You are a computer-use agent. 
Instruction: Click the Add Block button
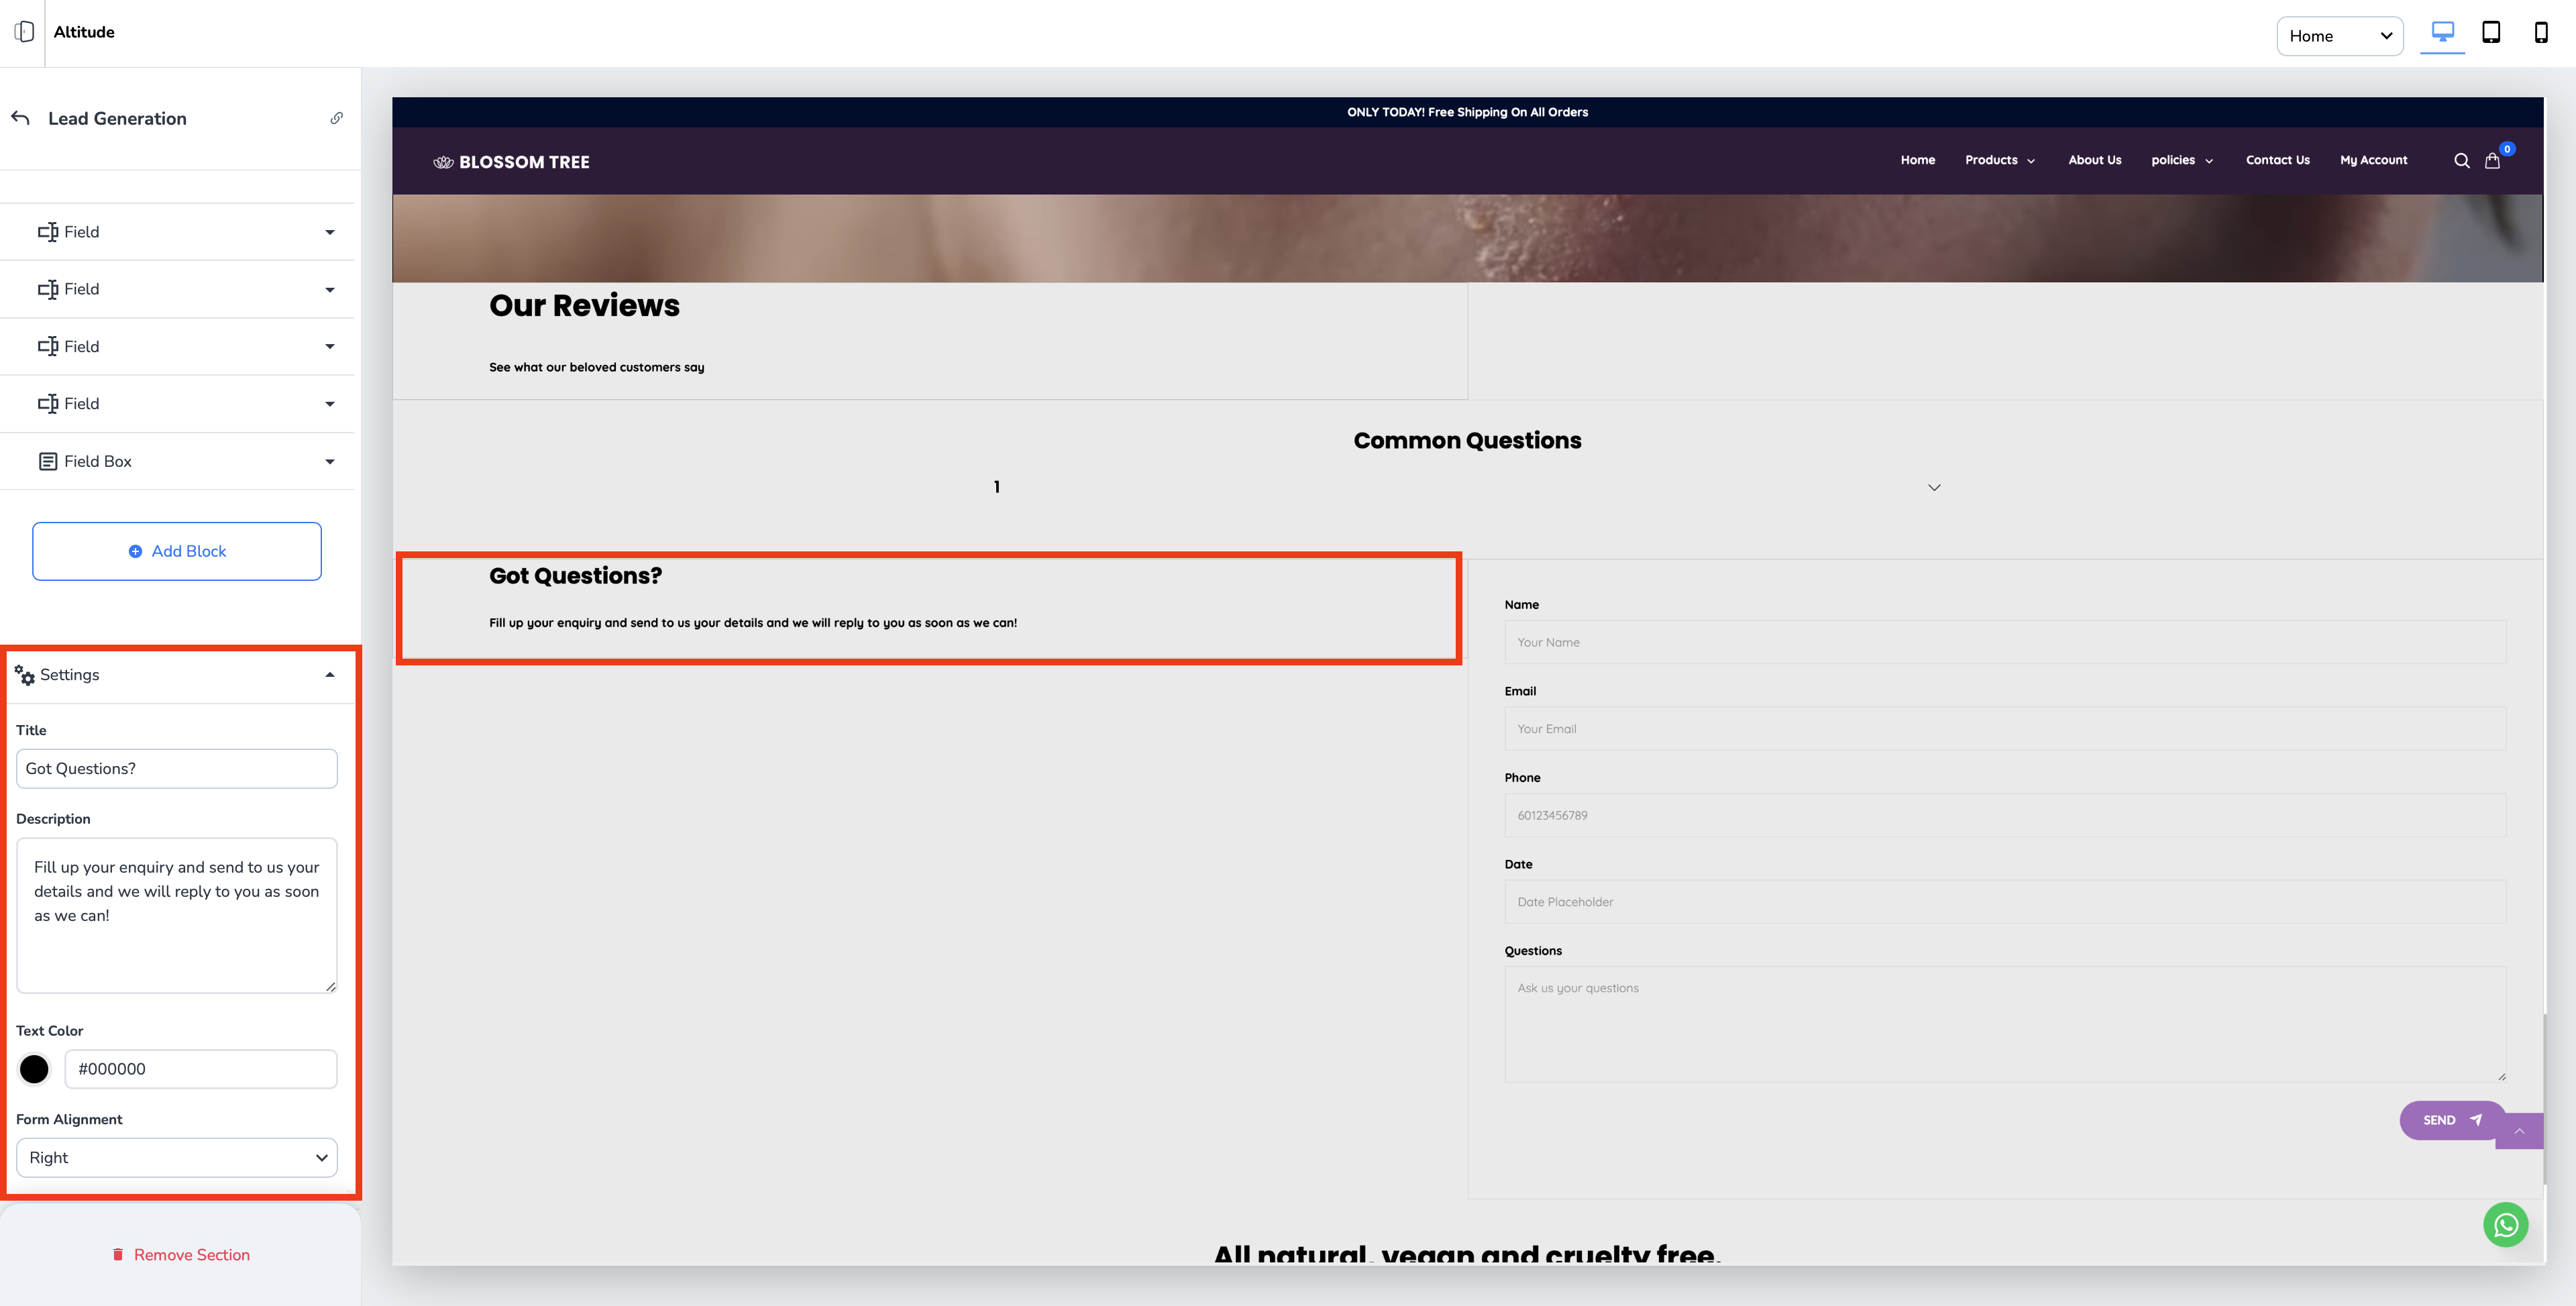(x=177, y=551)
